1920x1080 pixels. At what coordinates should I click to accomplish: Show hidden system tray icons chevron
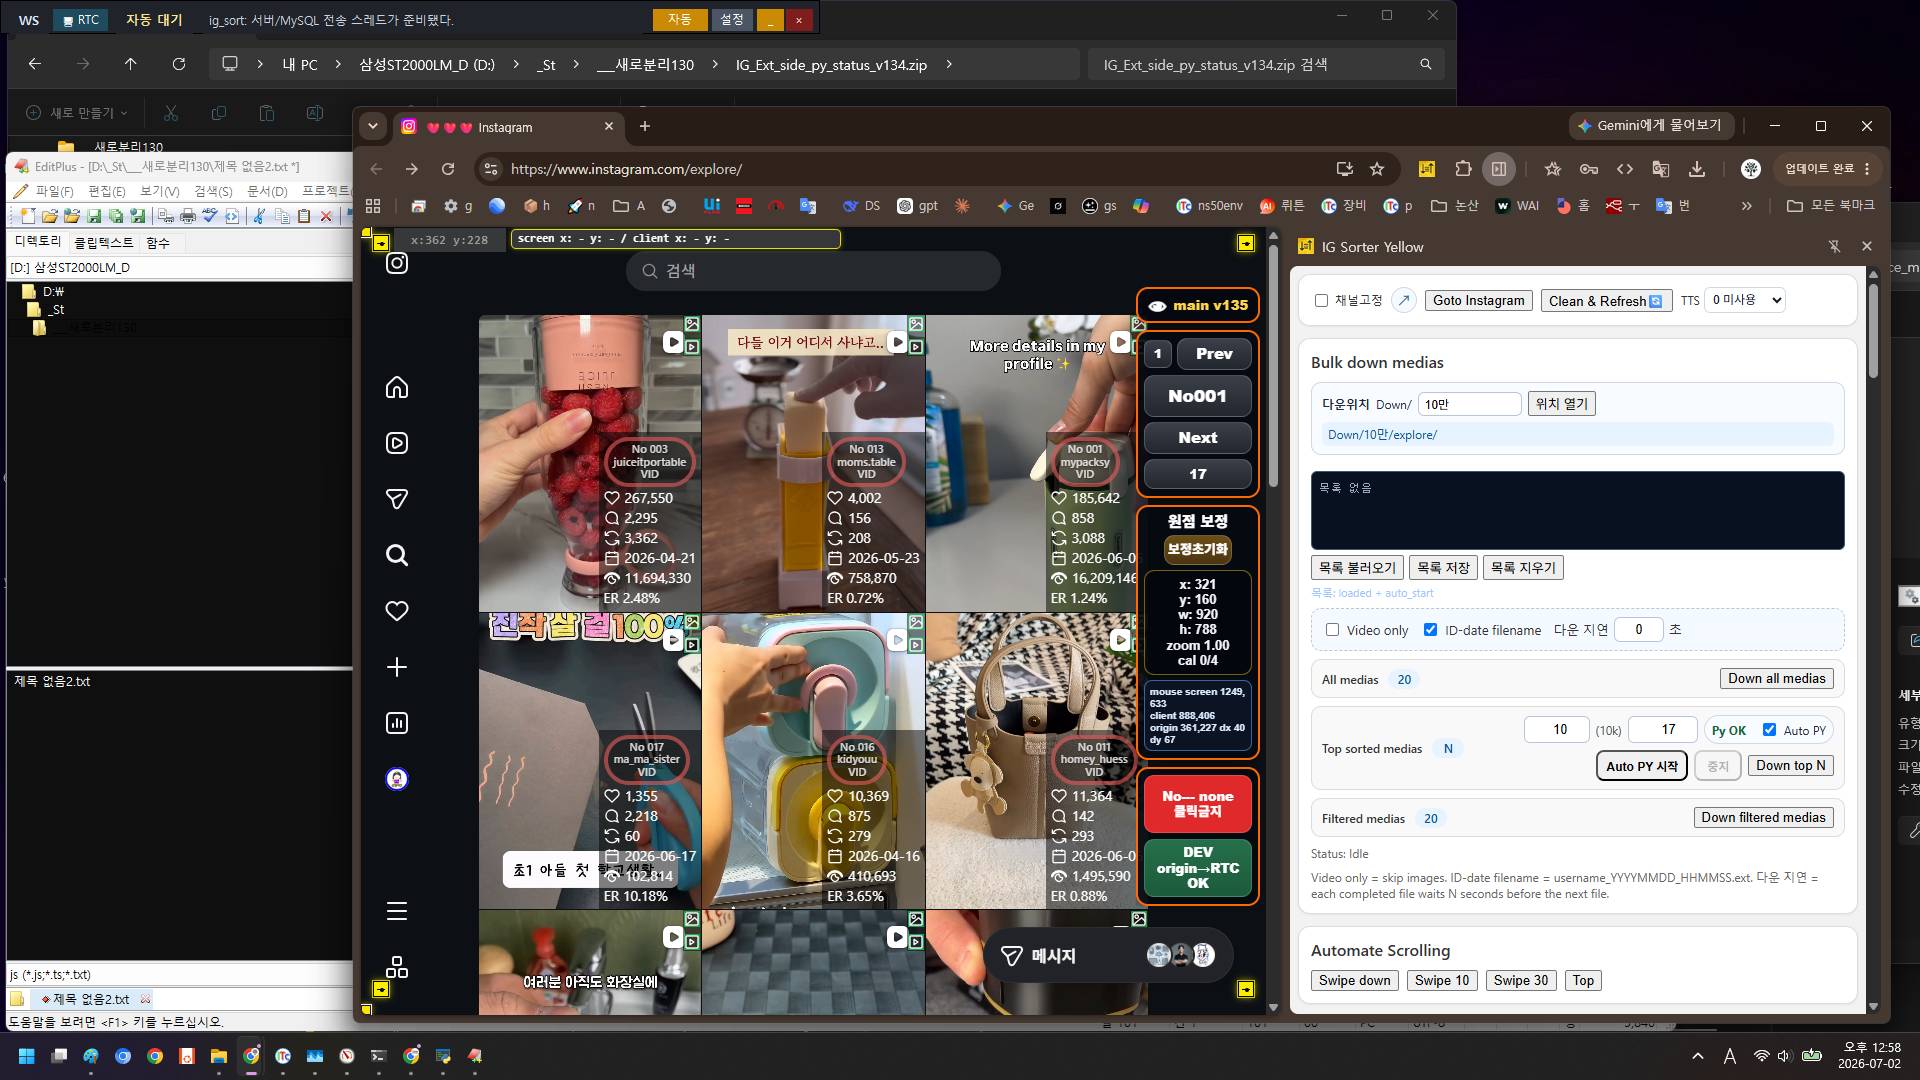tap(1697, 1056)
